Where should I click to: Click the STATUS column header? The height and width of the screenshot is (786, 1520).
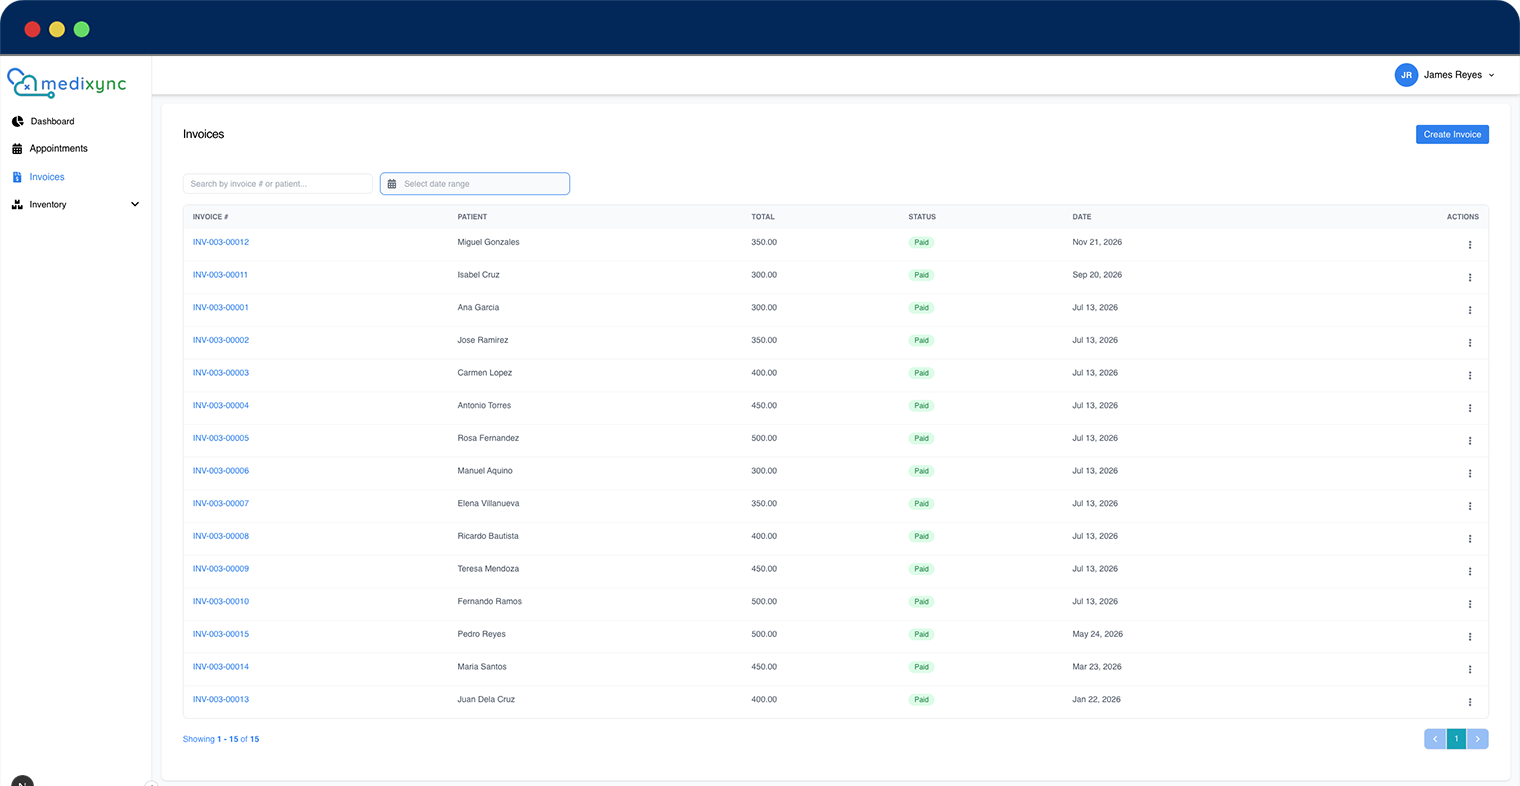[922, 217]
